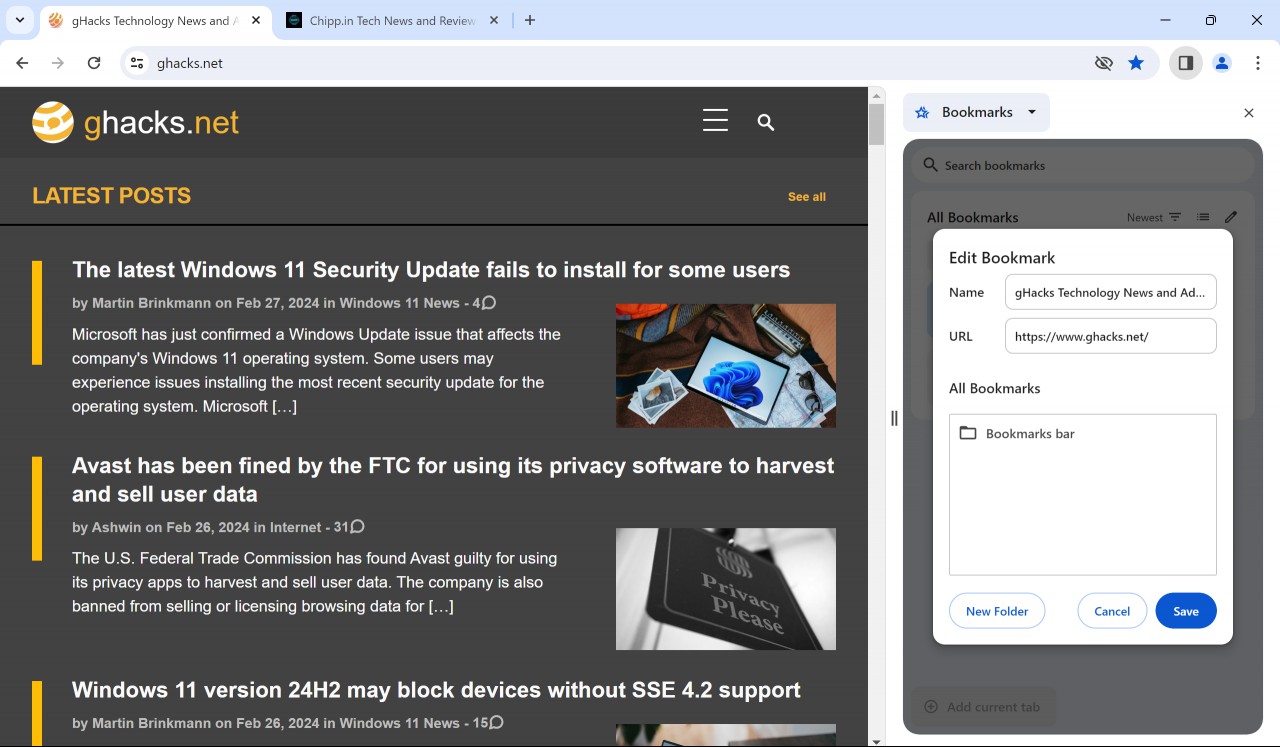Open the Avast fined by FTC headline

click(x=453, y=480)
